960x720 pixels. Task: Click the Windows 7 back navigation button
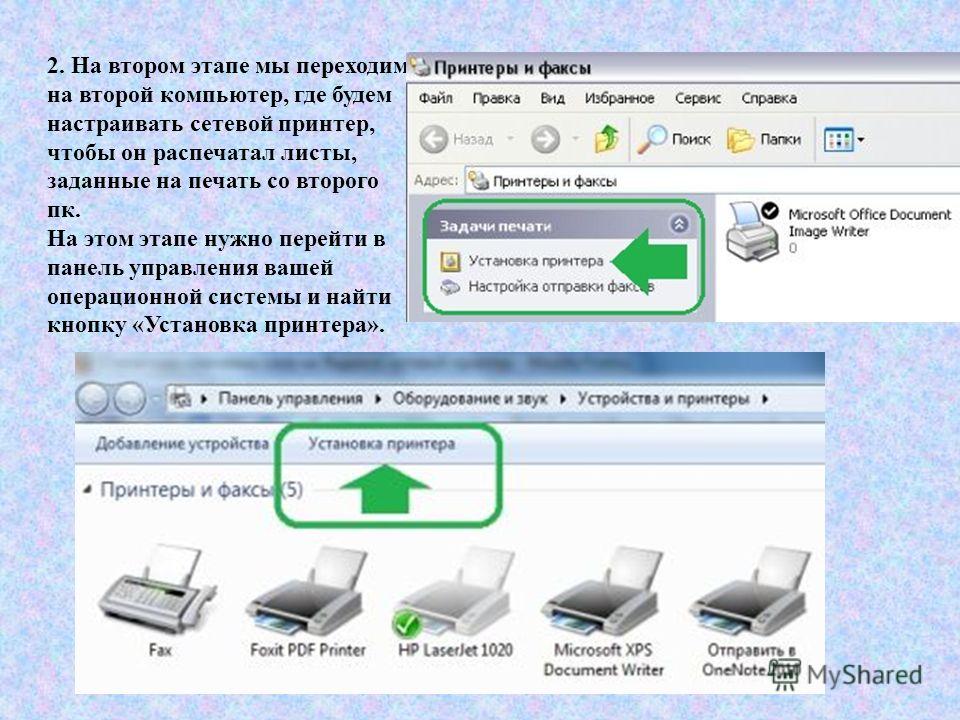(x=92, y=399)
